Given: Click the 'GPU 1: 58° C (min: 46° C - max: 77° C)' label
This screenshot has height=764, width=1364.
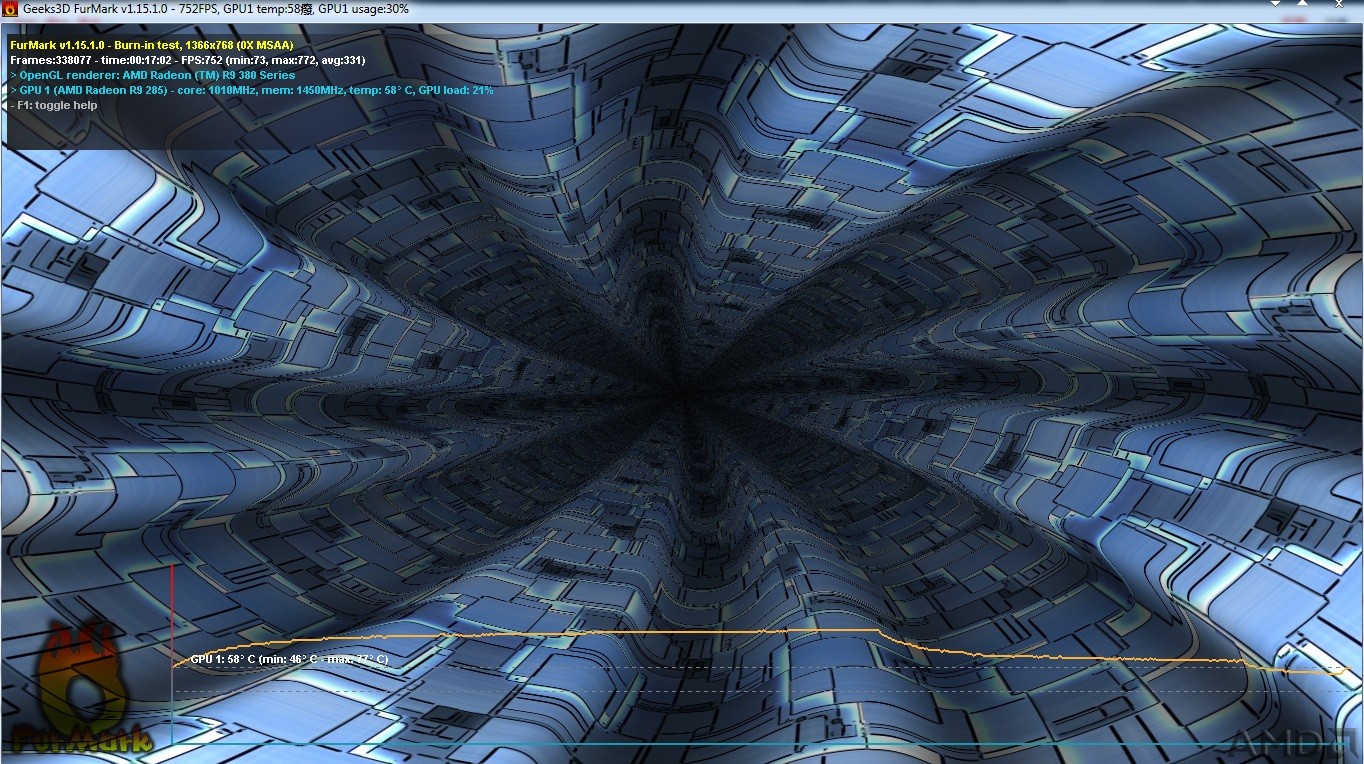Looking at the screenshot, I should coord(289,660).
